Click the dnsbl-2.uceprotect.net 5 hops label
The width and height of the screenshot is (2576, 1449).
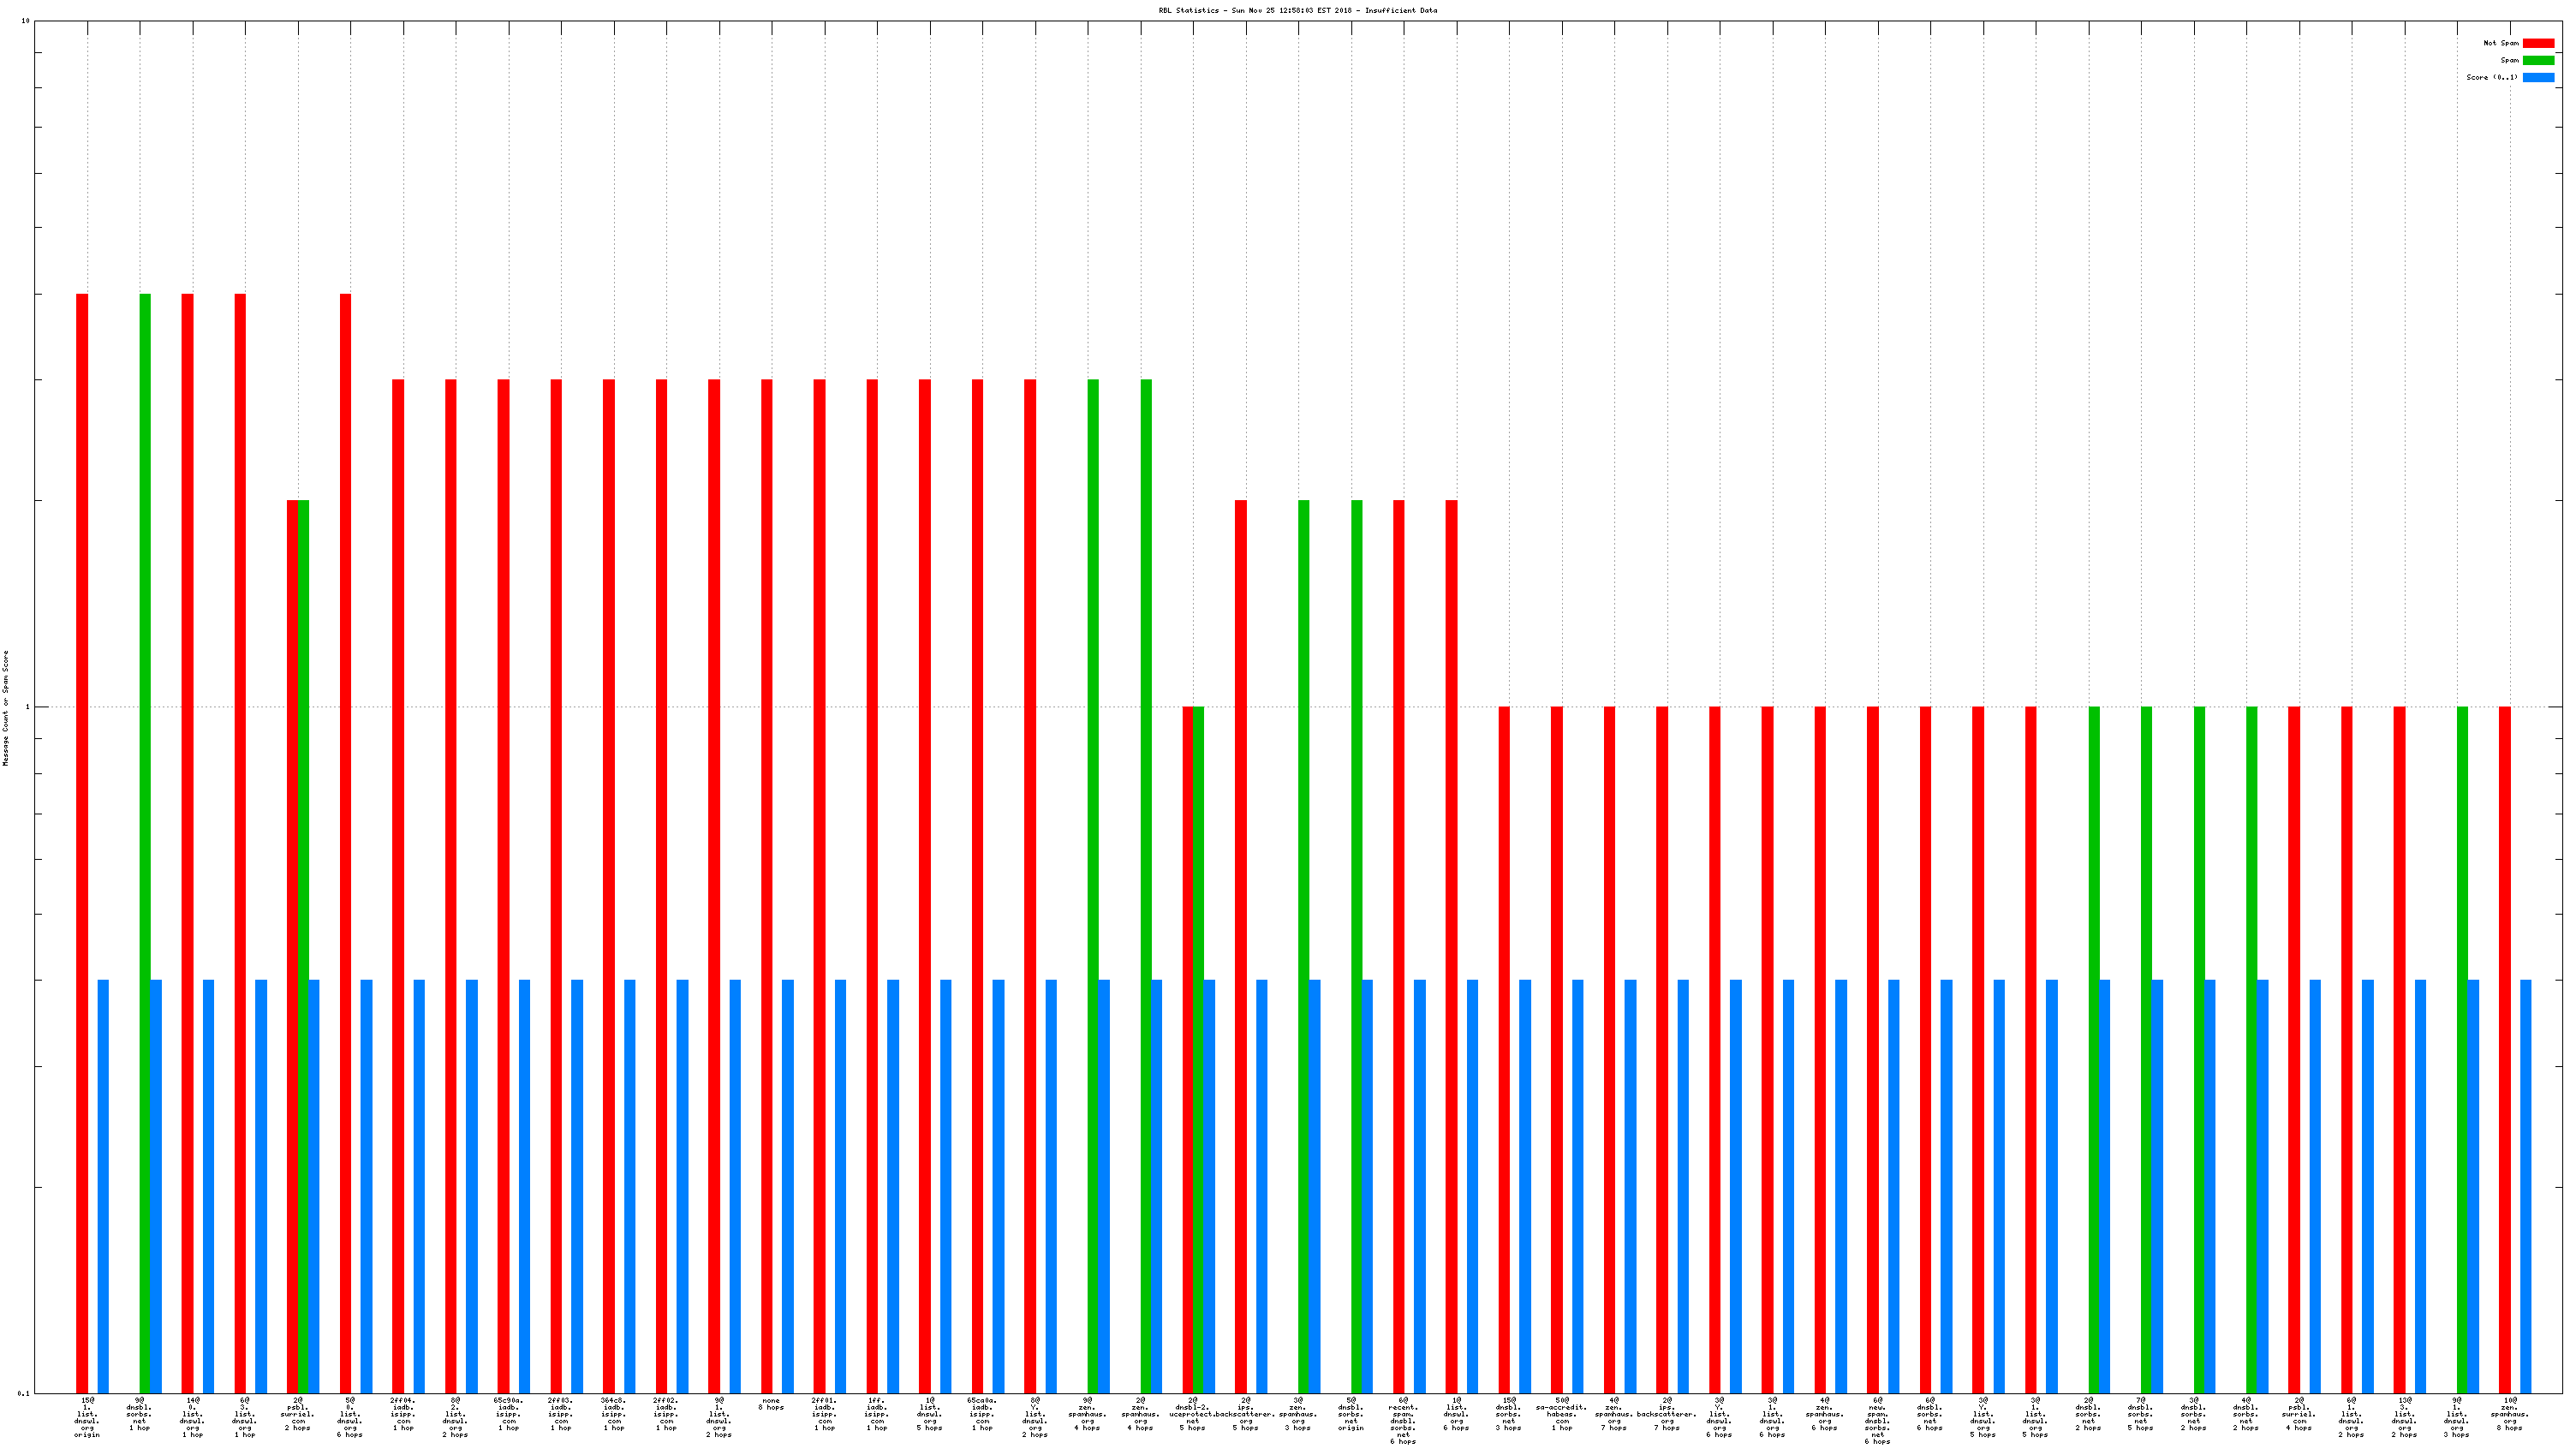click(1192, 1414)
